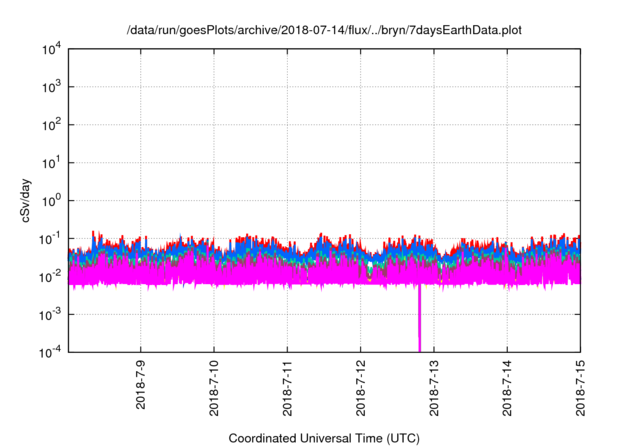Click the magenta dropout spike near 2018-7-13
The width and height of the screenshot is (640, 448).
click(x=420, y=320)
